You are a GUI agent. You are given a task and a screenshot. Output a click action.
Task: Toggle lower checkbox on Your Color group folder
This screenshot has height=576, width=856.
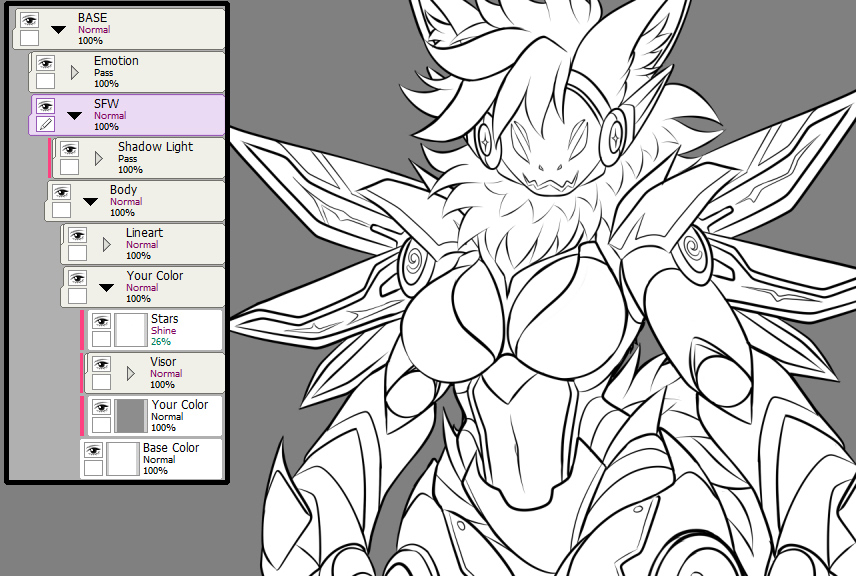coord(78,296)
